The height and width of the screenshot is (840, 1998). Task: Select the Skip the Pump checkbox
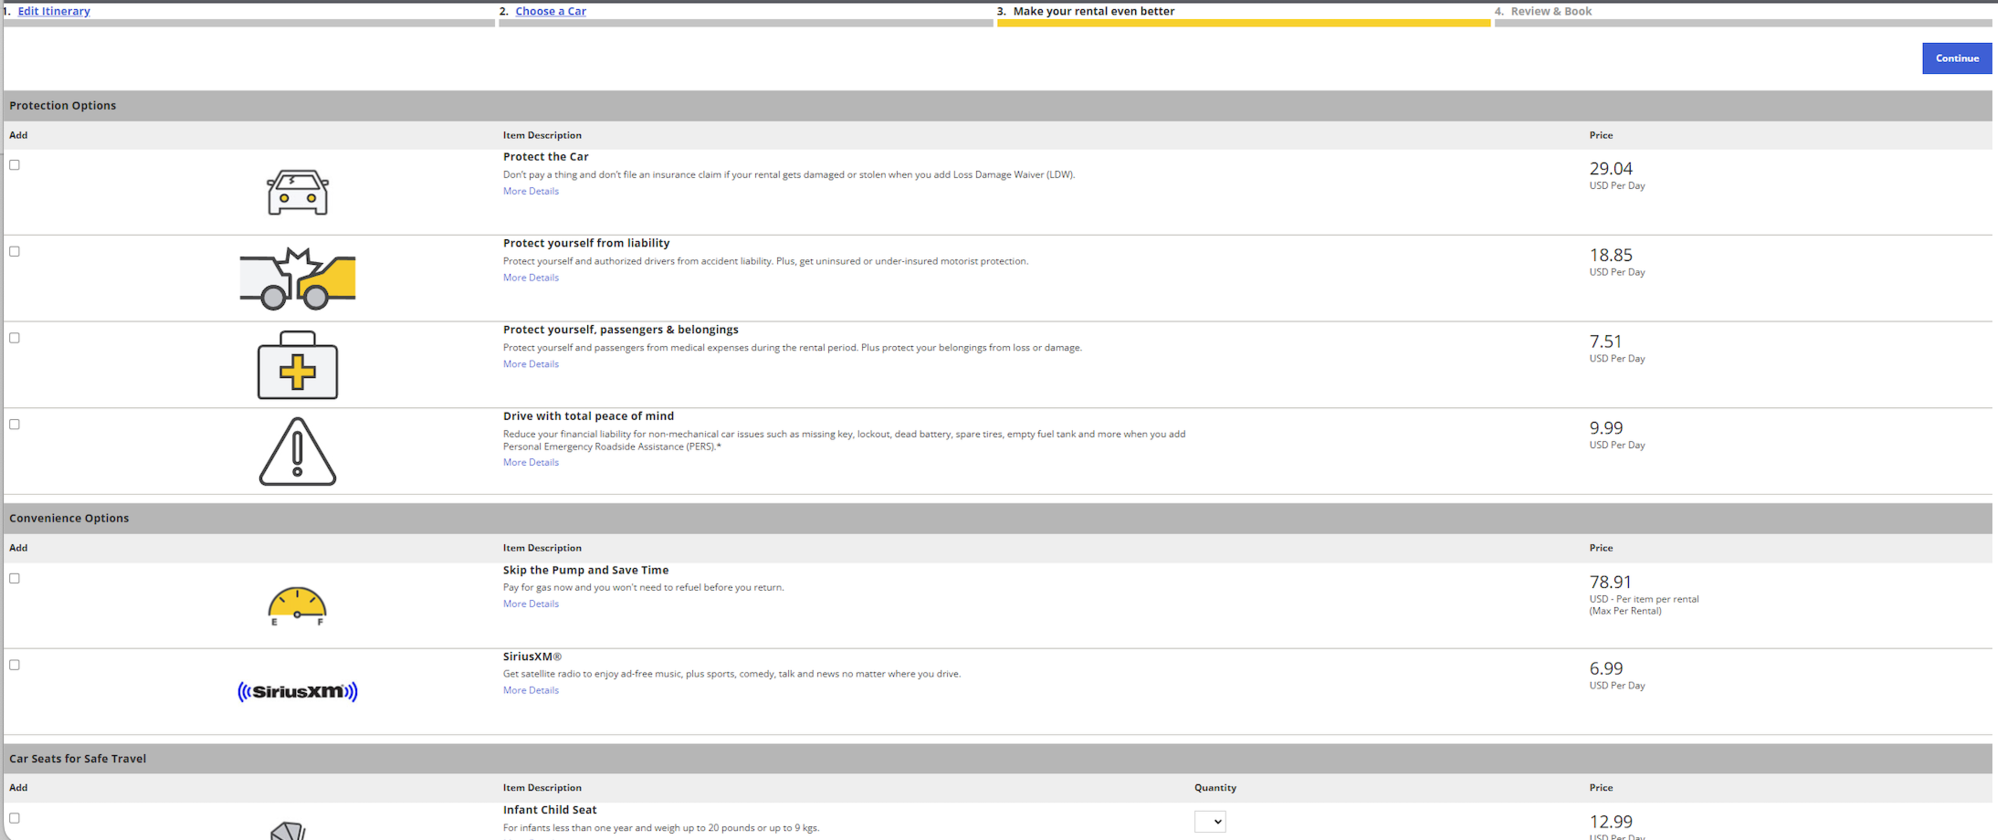point(15,579)
